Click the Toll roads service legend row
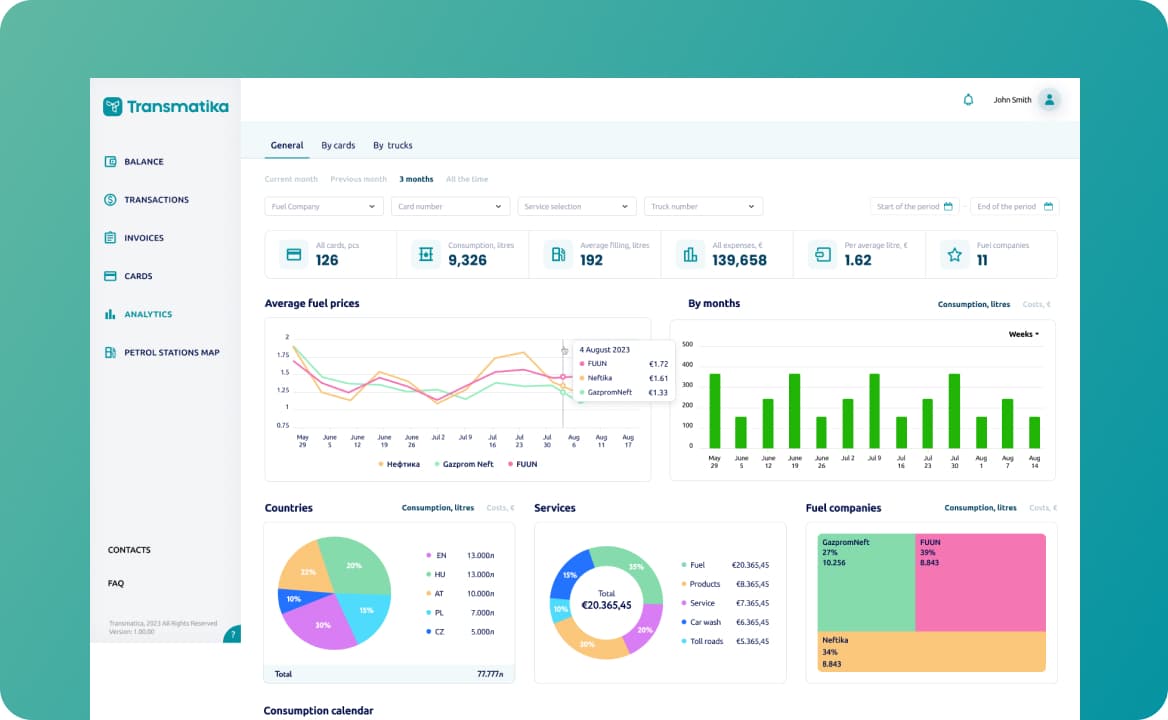 click(x=725, y=641)
